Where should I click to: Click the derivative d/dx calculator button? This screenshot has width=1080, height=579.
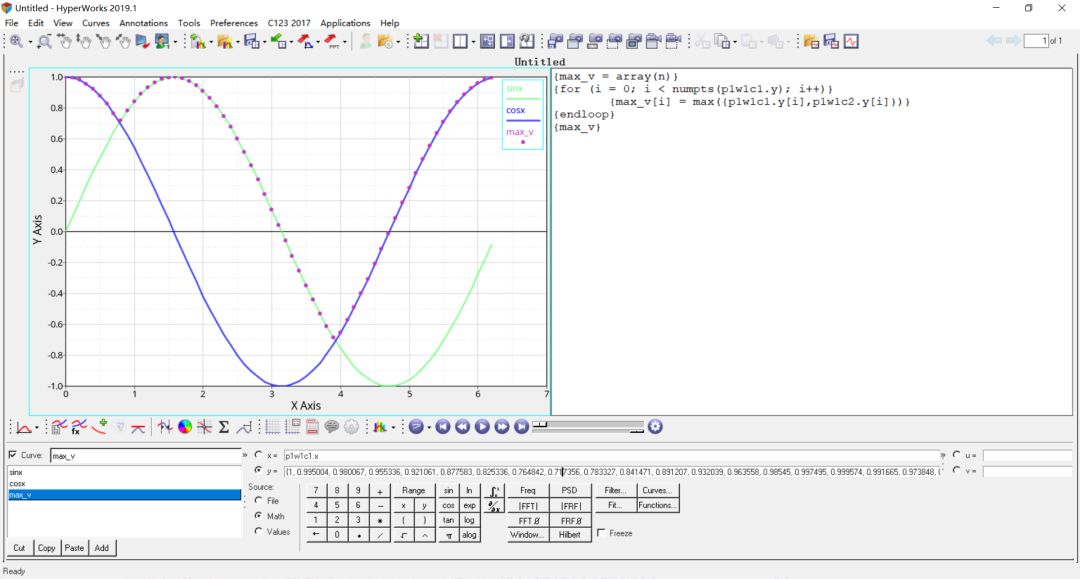494,506
